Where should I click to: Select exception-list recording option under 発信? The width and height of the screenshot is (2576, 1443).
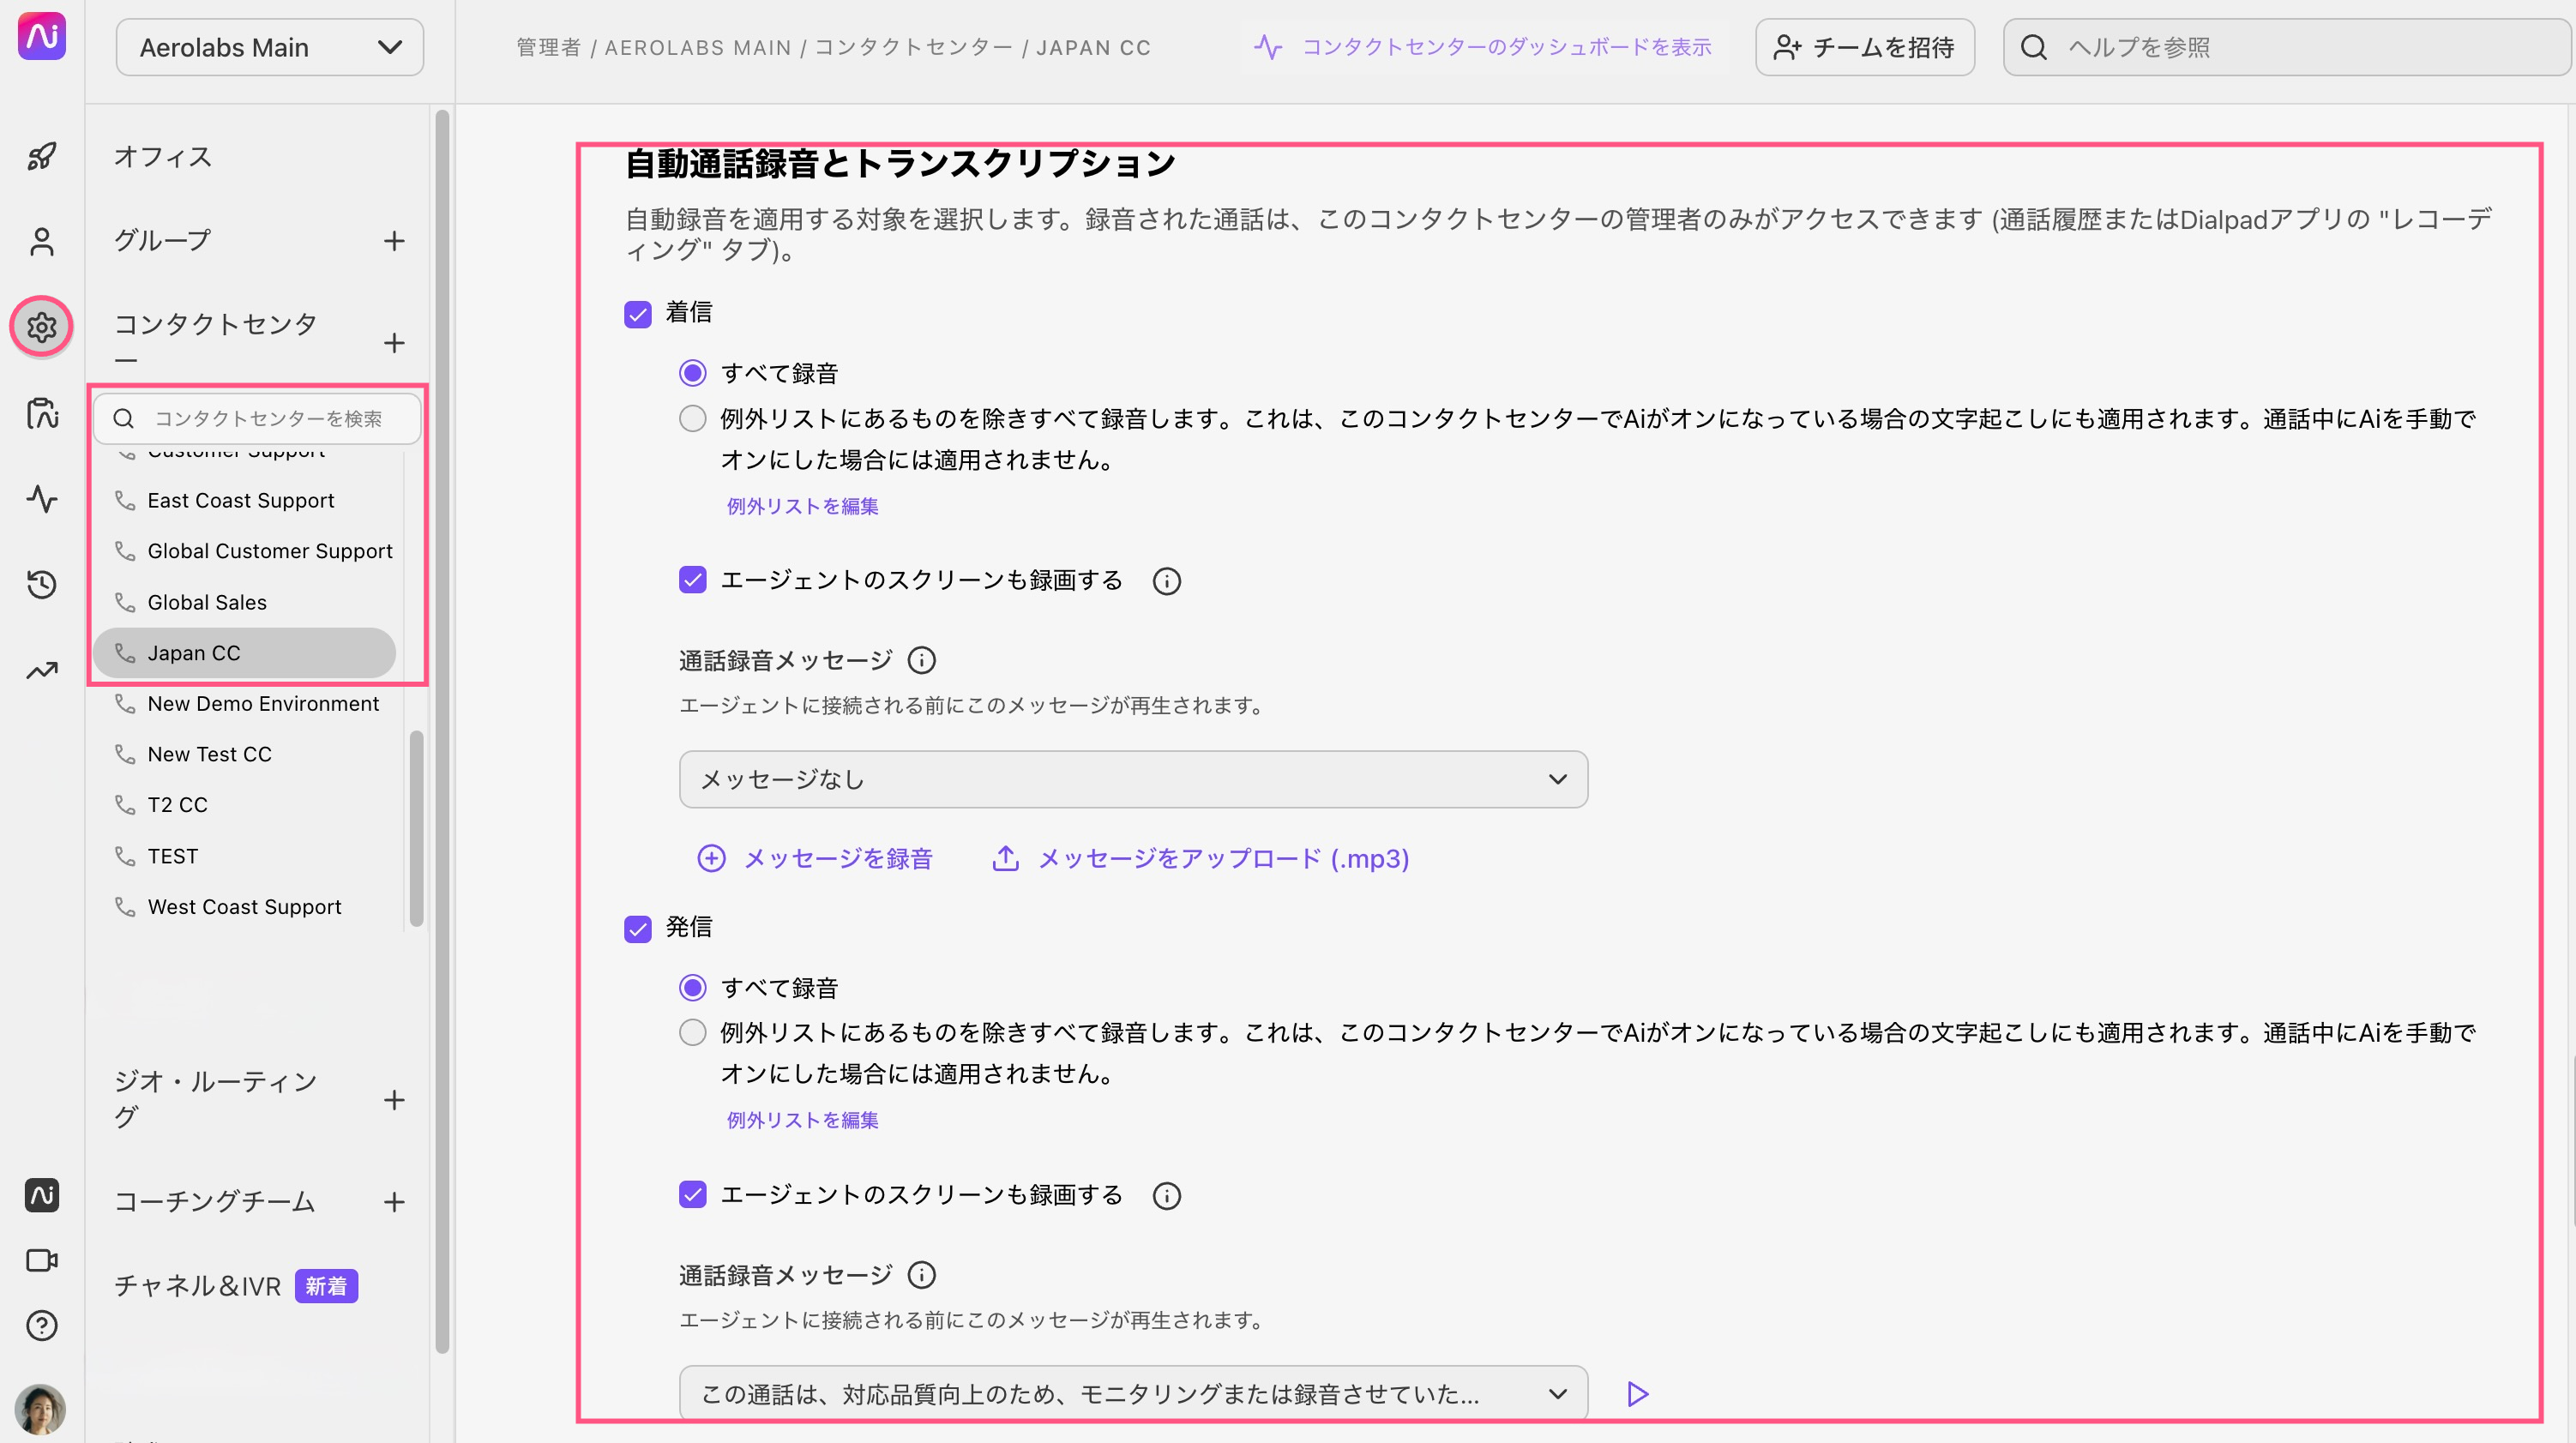point(692,1032)
